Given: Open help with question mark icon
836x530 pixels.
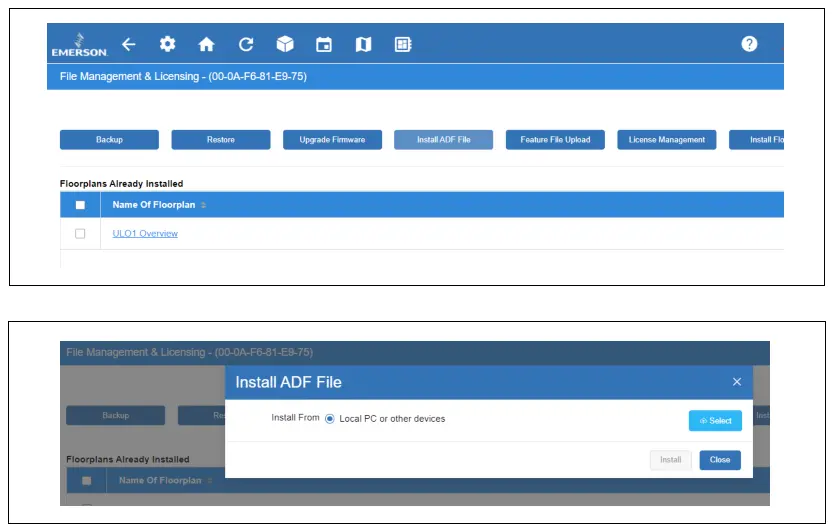Looking at the screenshot, I should (x=749, y=44).
